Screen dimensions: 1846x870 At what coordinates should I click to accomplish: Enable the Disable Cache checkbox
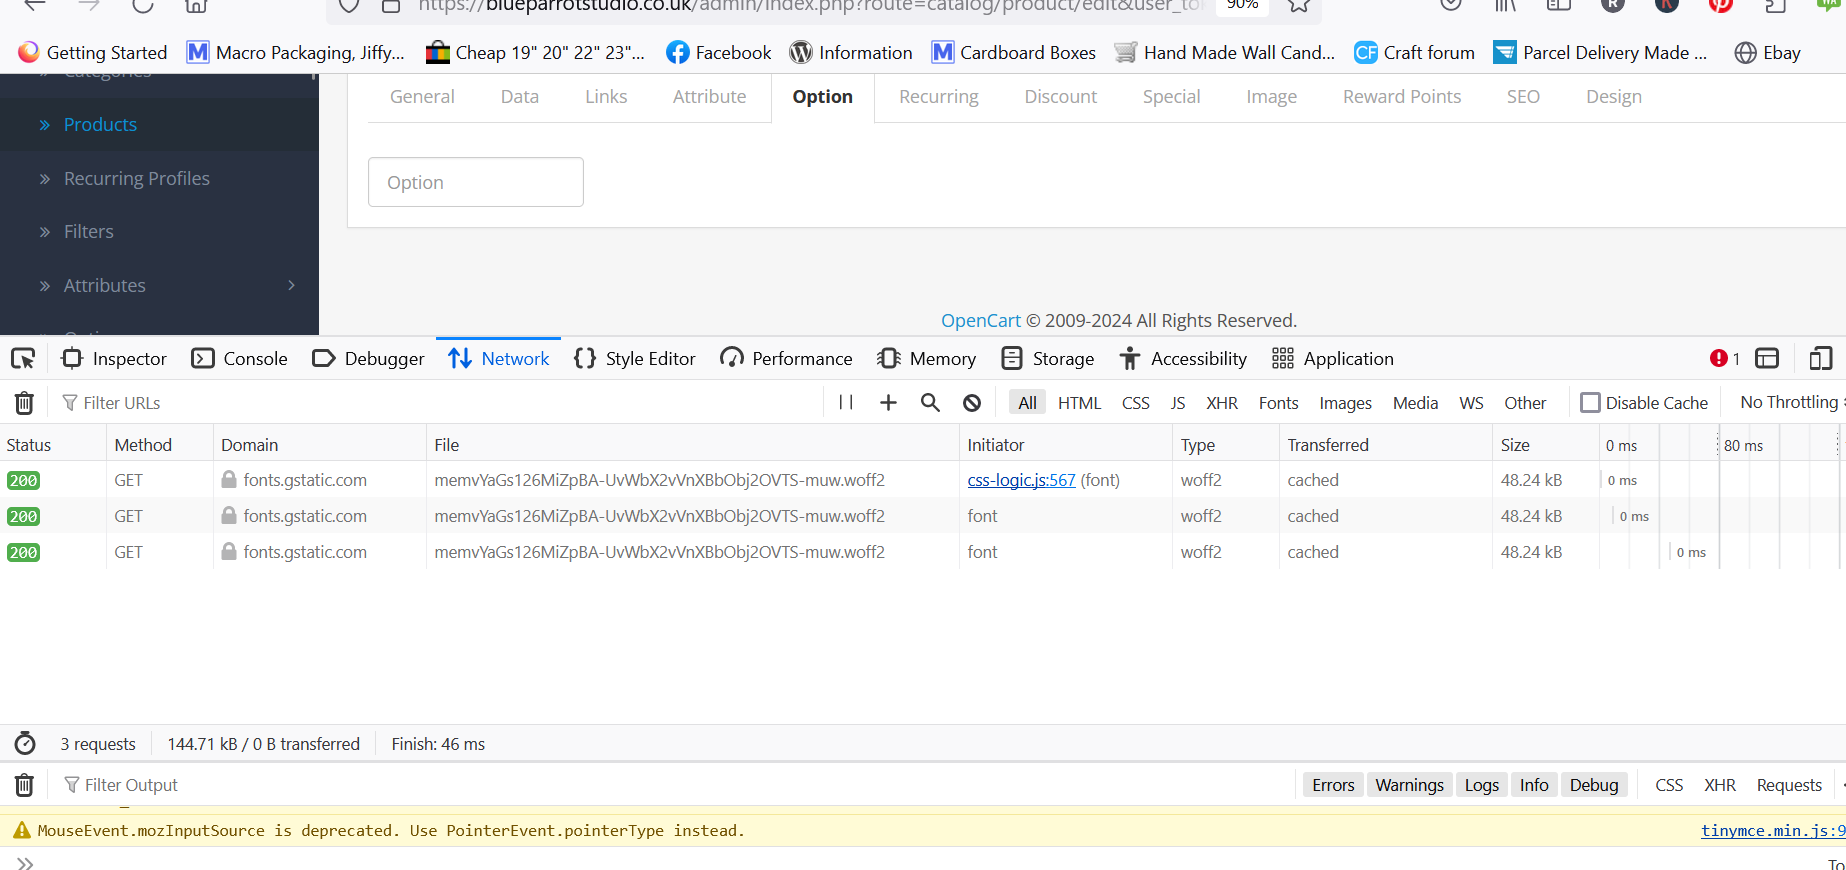[1590, 403]
